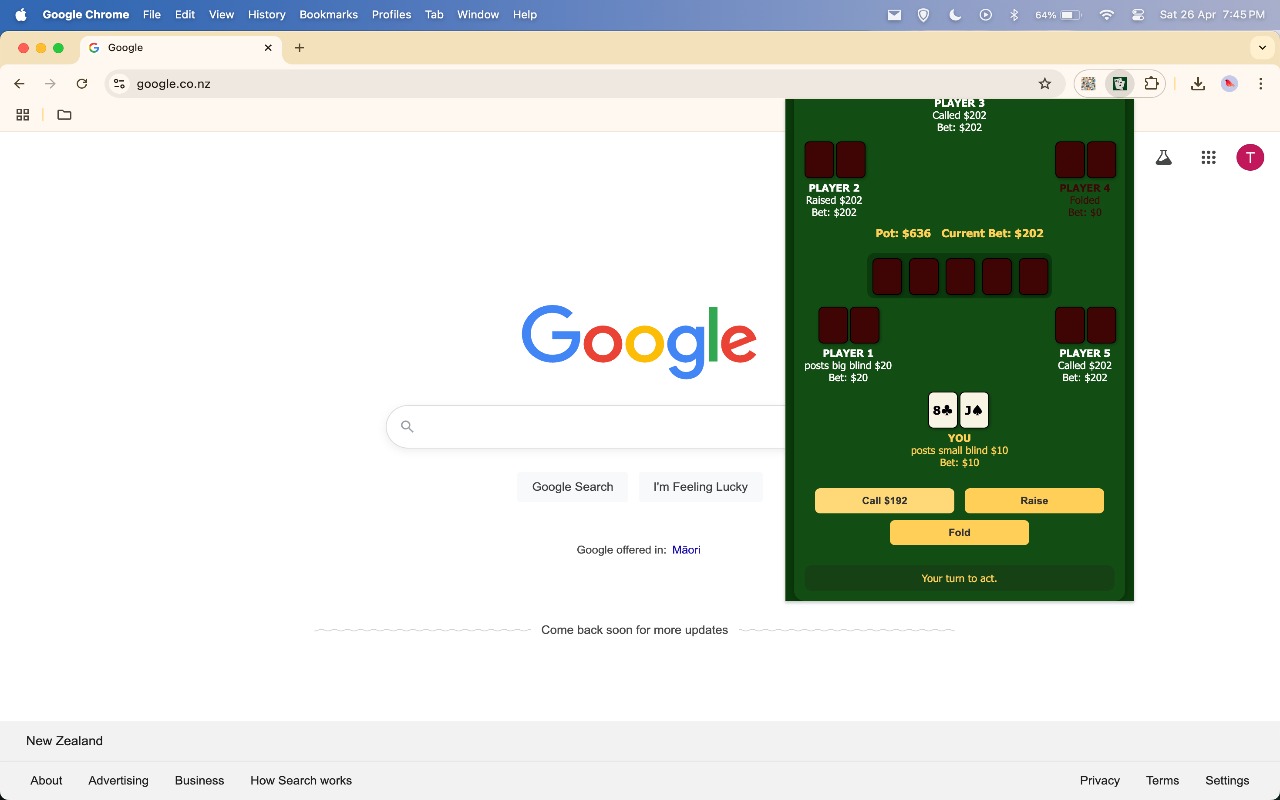This screenshot has height=800, width=1280.
Task: Click the shield icon in the menu bar
Action: tap(924, 15)
